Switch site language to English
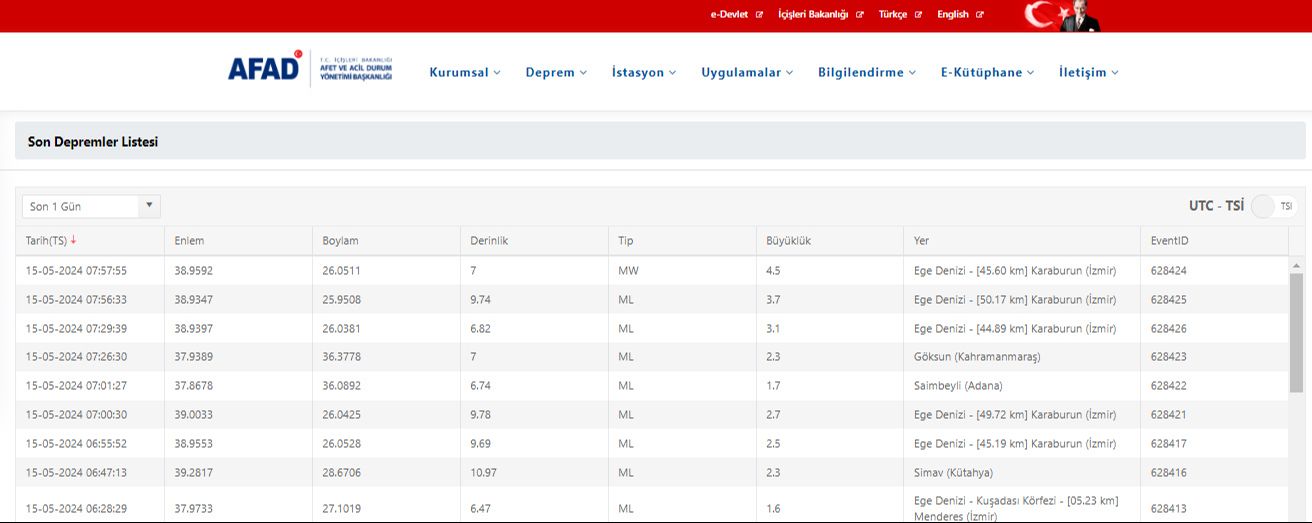This screenshot has width=1312, height=523. (952, 15)
